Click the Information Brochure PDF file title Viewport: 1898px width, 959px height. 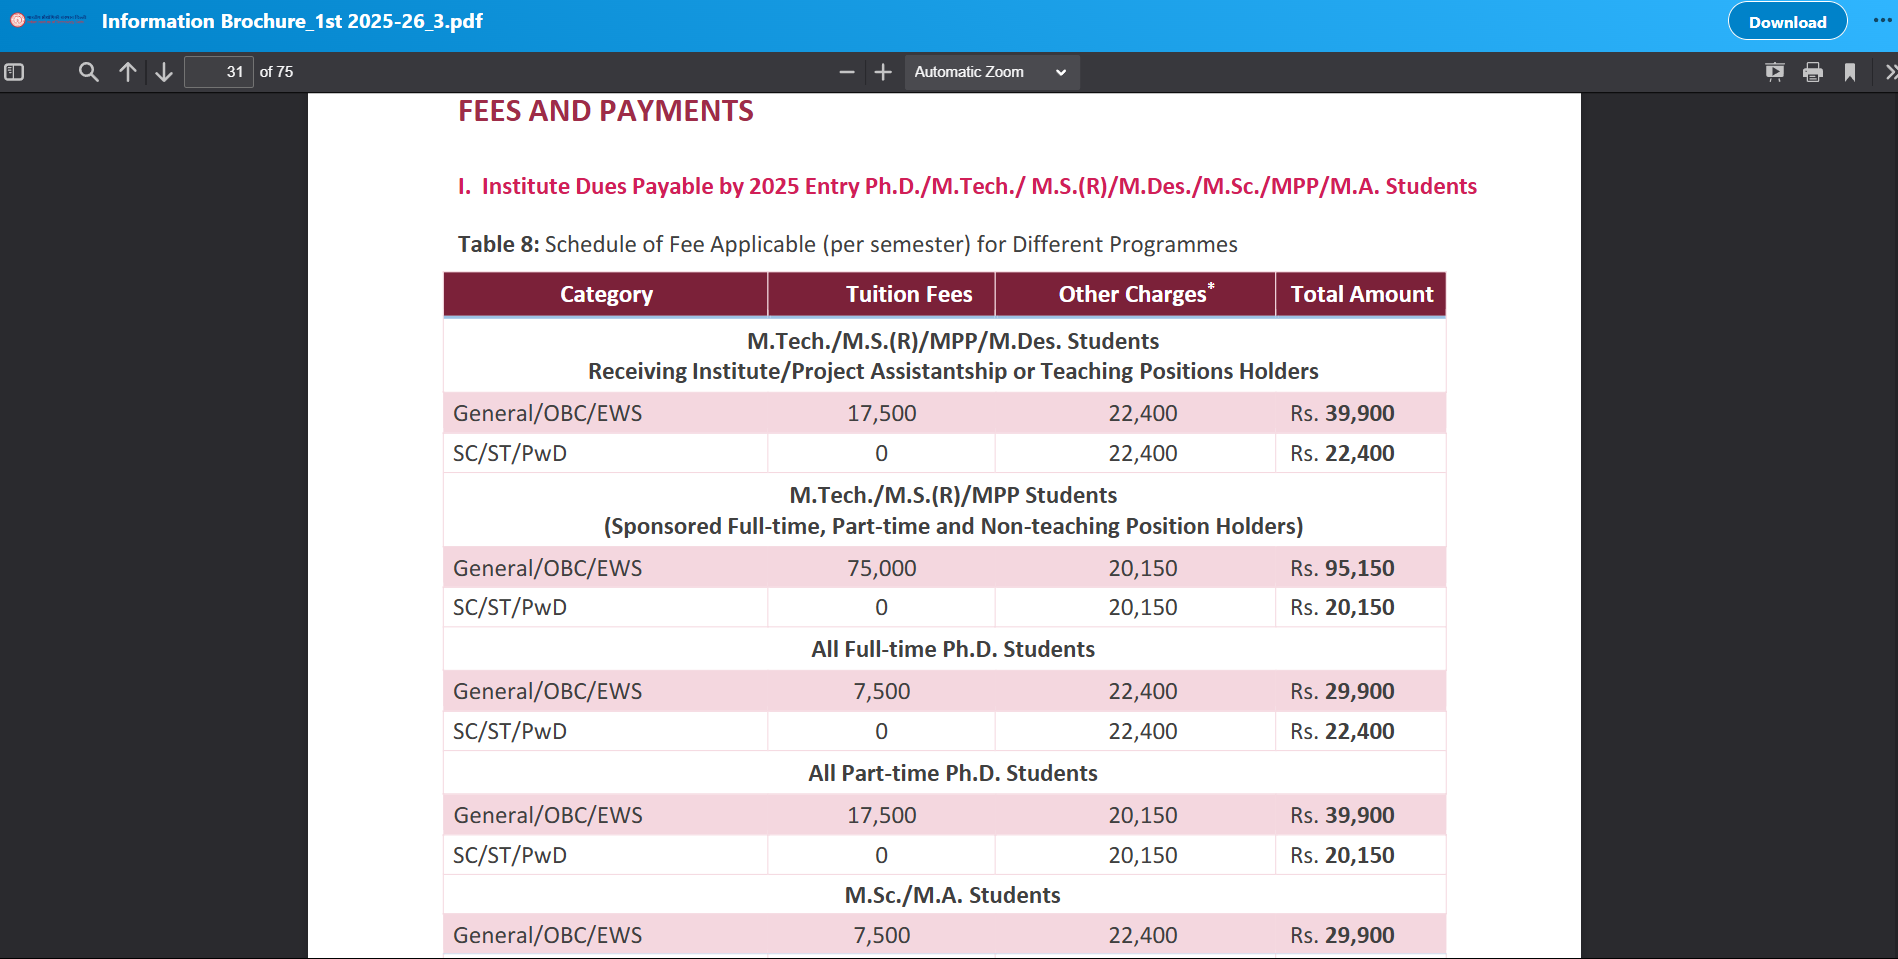[292, 21]
